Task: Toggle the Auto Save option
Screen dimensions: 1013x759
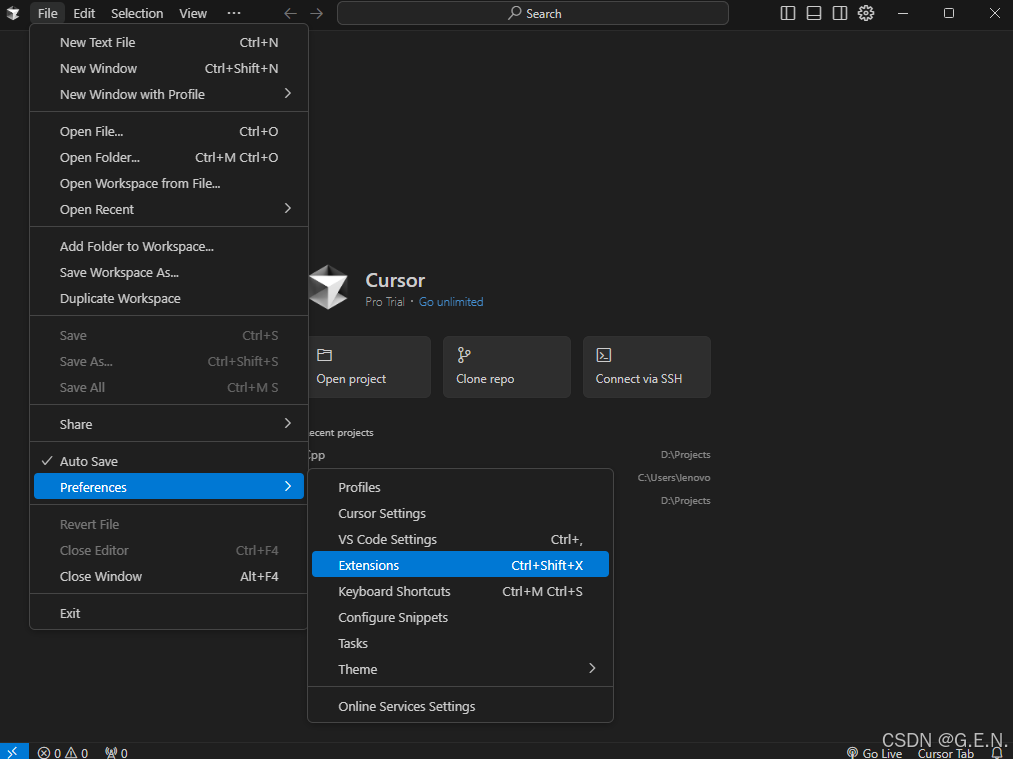Action: (169, 461)
